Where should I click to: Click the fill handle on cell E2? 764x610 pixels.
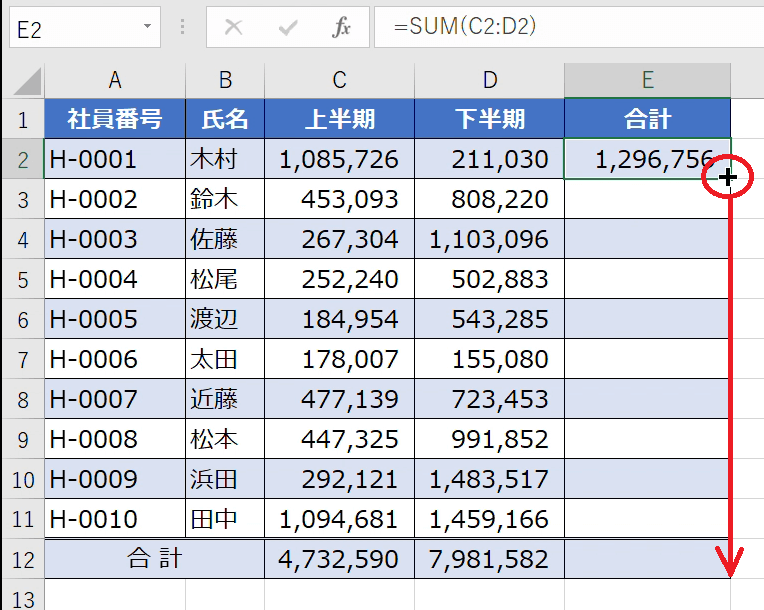(729, 178)
